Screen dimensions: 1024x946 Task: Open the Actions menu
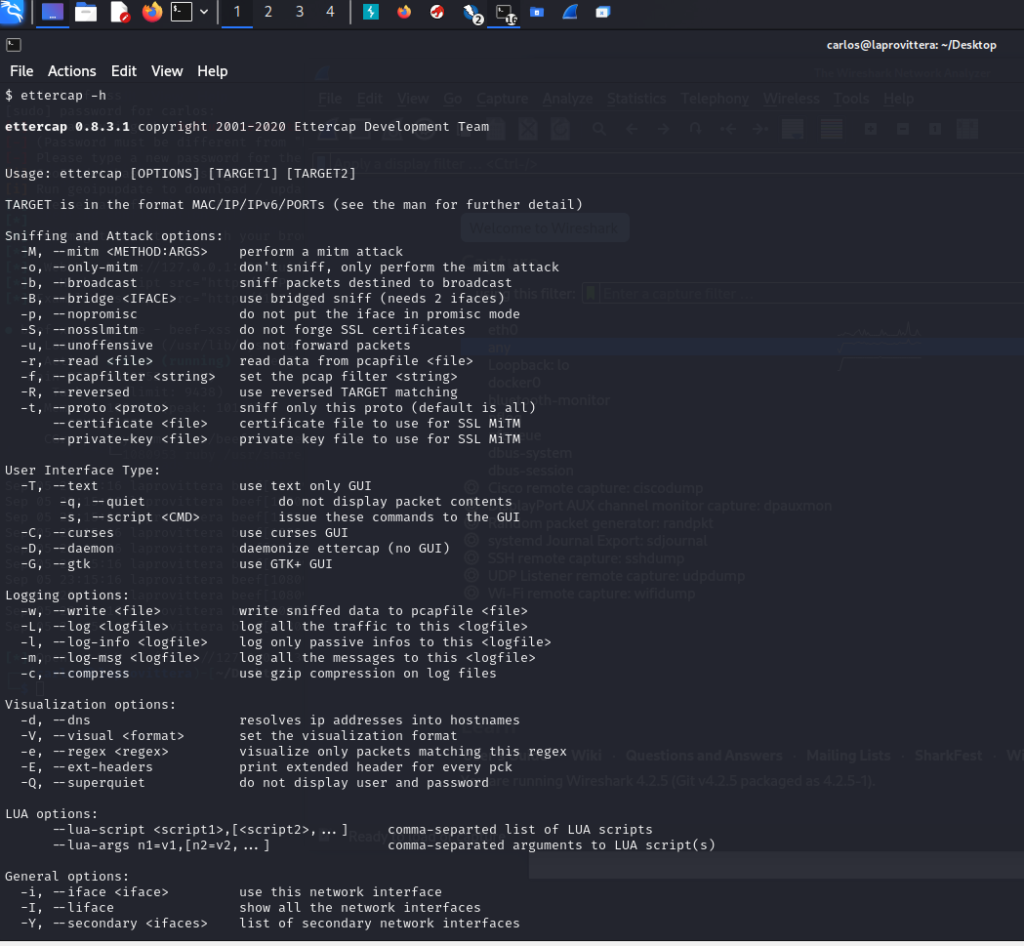[72, 71]
